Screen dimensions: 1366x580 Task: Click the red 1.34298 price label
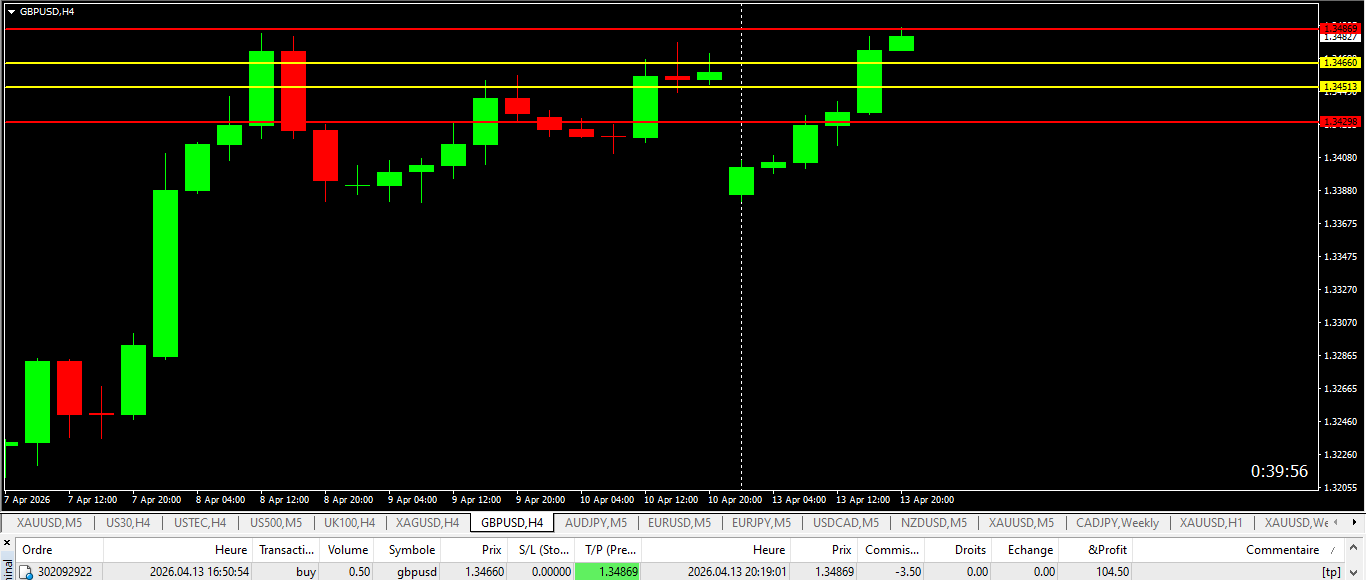click(x=1340, y=122)
